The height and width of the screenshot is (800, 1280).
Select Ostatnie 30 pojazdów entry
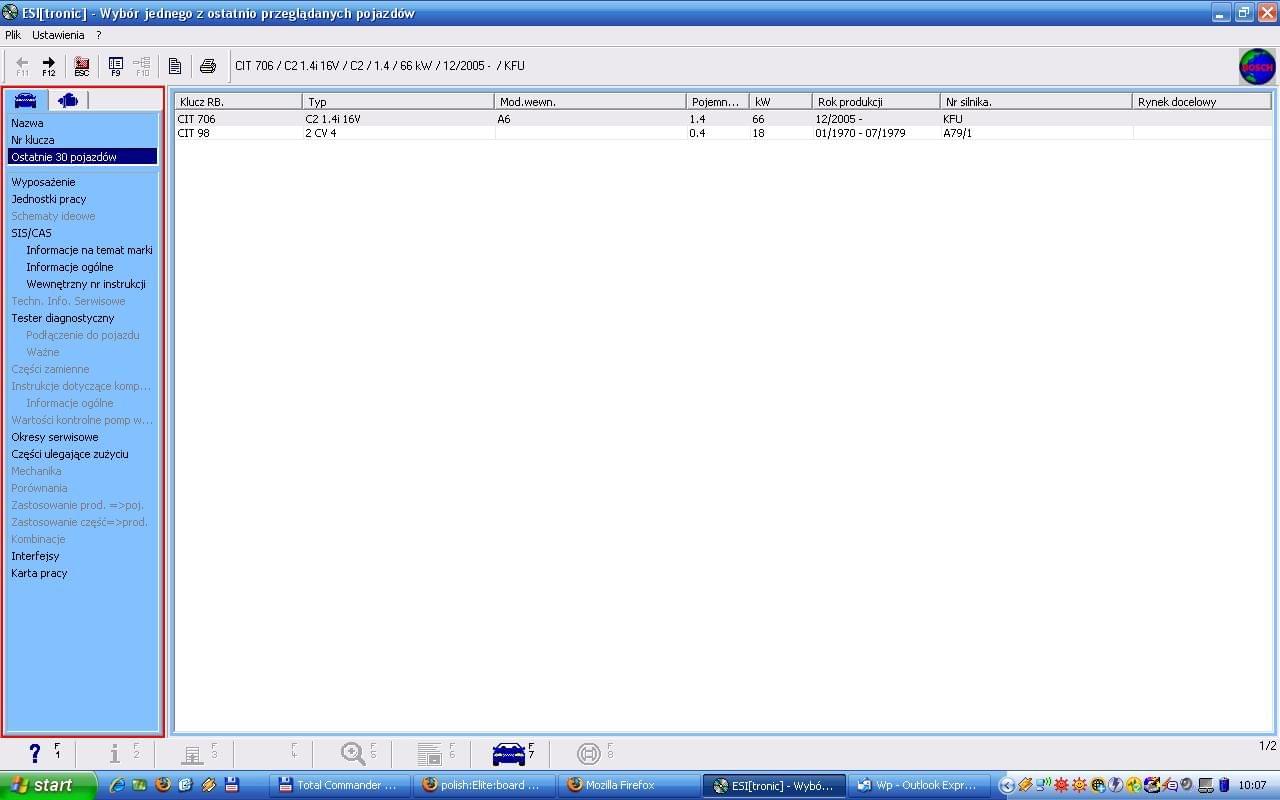pos(82,157)
